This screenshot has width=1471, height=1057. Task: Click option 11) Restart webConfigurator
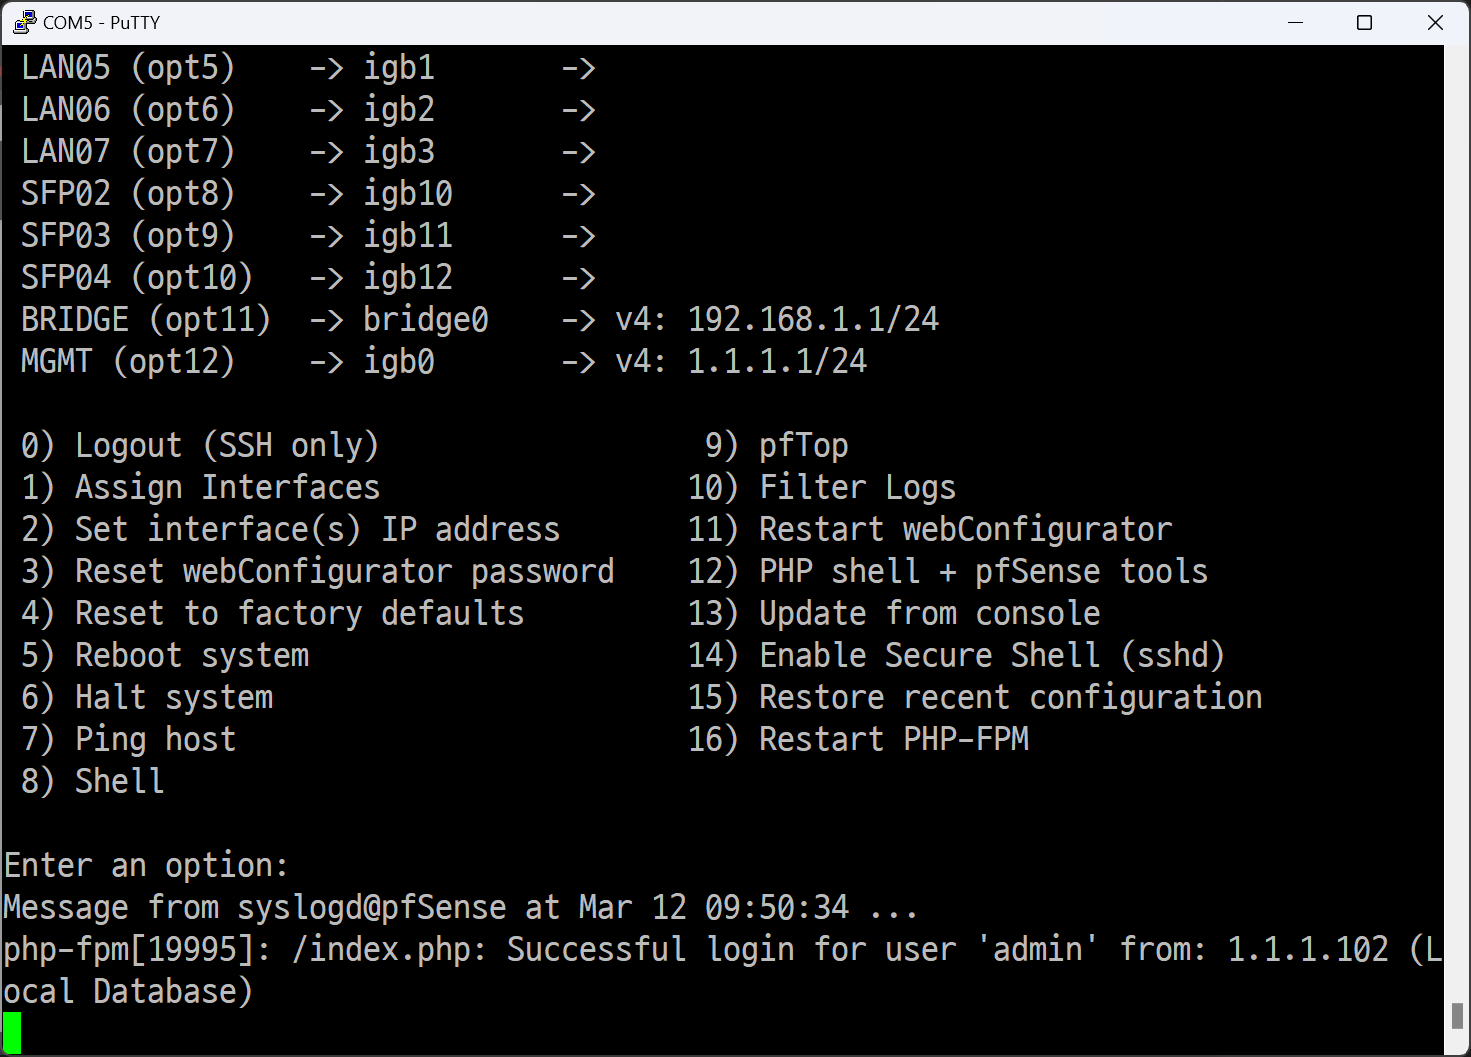coord(930,529)
